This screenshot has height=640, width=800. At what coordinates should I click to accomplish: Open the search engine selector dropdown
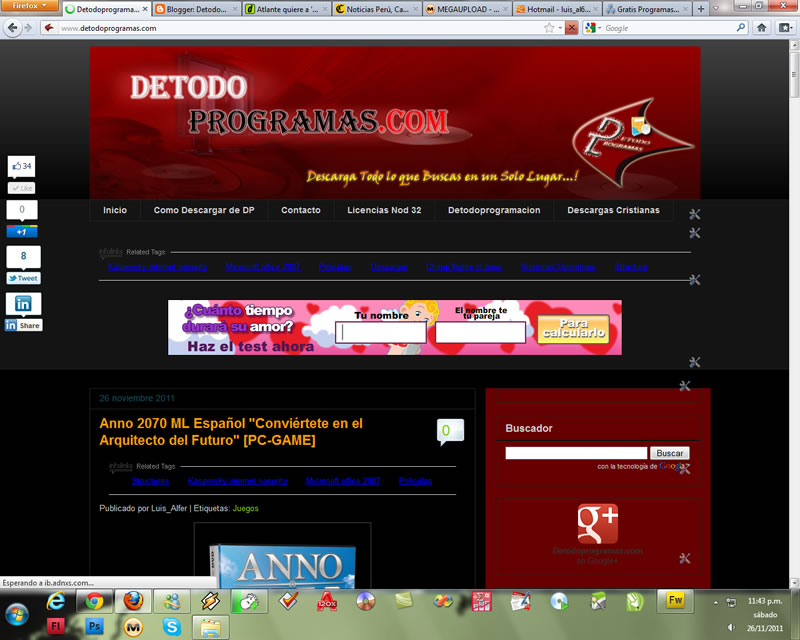(593, 28)
